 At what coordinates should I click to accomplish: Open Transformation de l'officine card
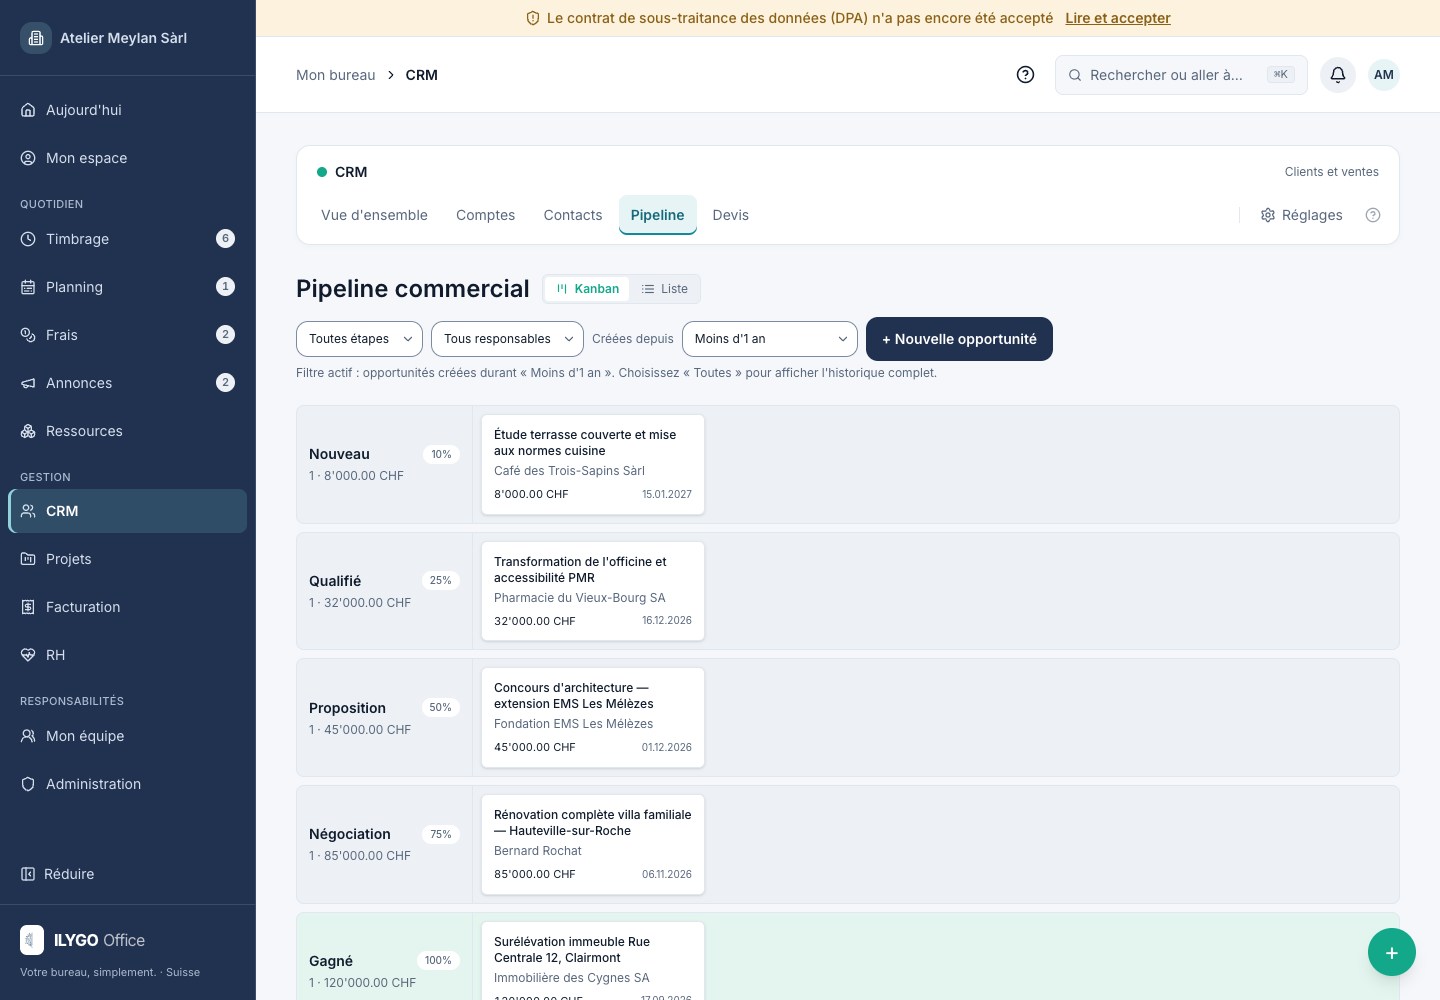pos(593,591)
